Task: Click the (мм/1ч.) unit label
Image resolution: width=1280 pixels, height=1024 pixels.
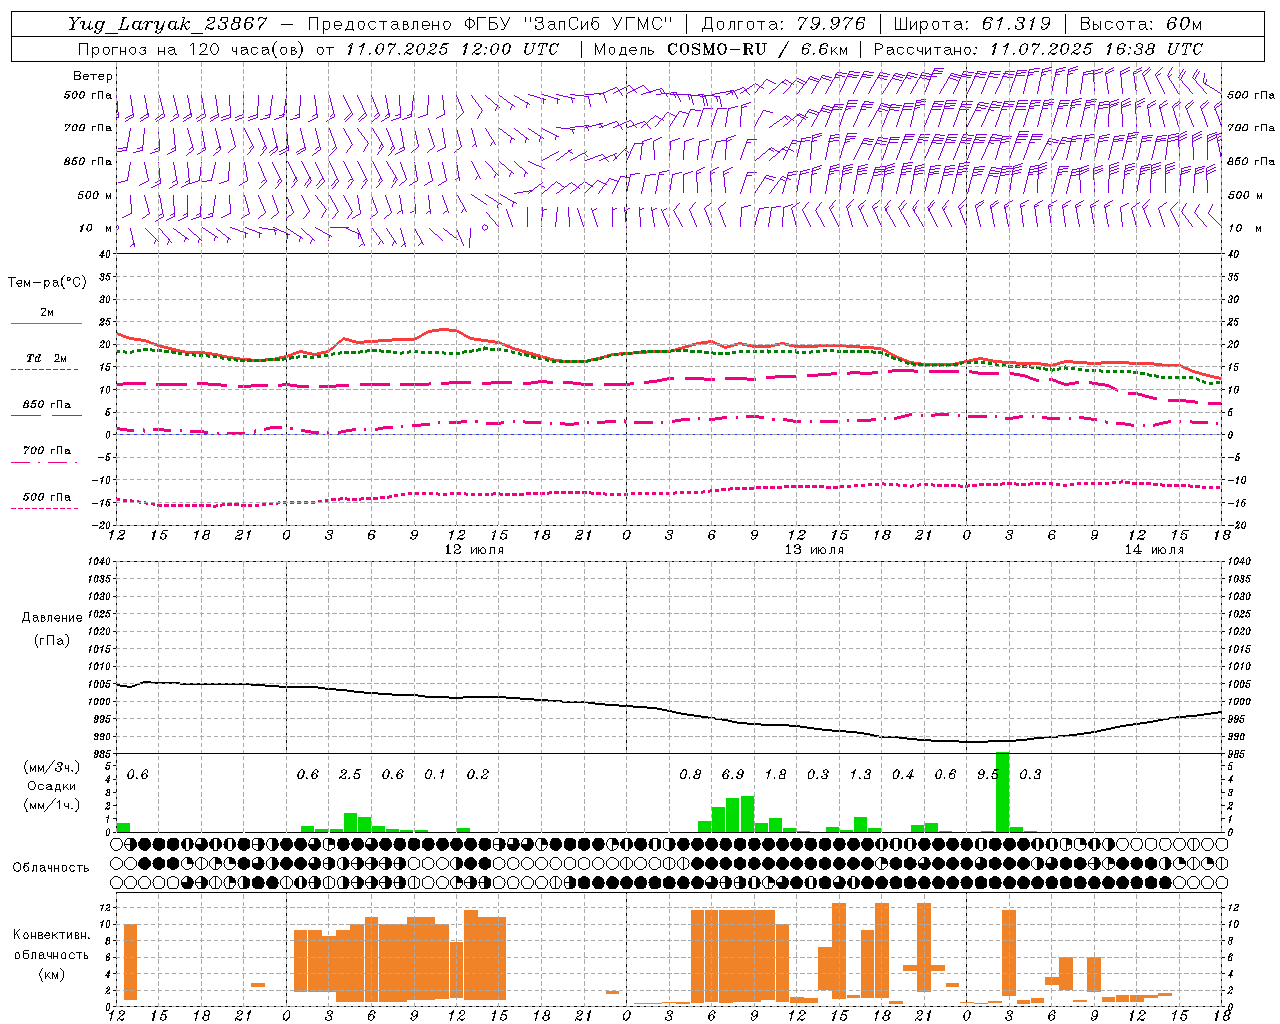Action: (51, 805)
